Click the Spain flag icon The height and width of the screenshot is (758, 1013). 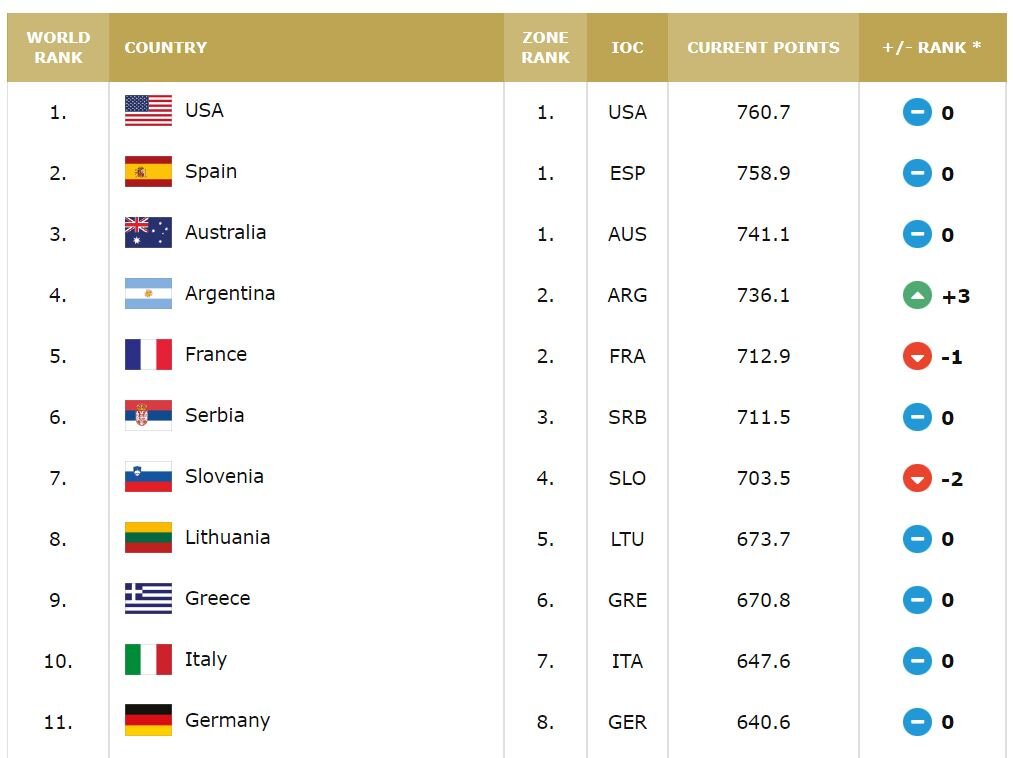pos(148,172)
